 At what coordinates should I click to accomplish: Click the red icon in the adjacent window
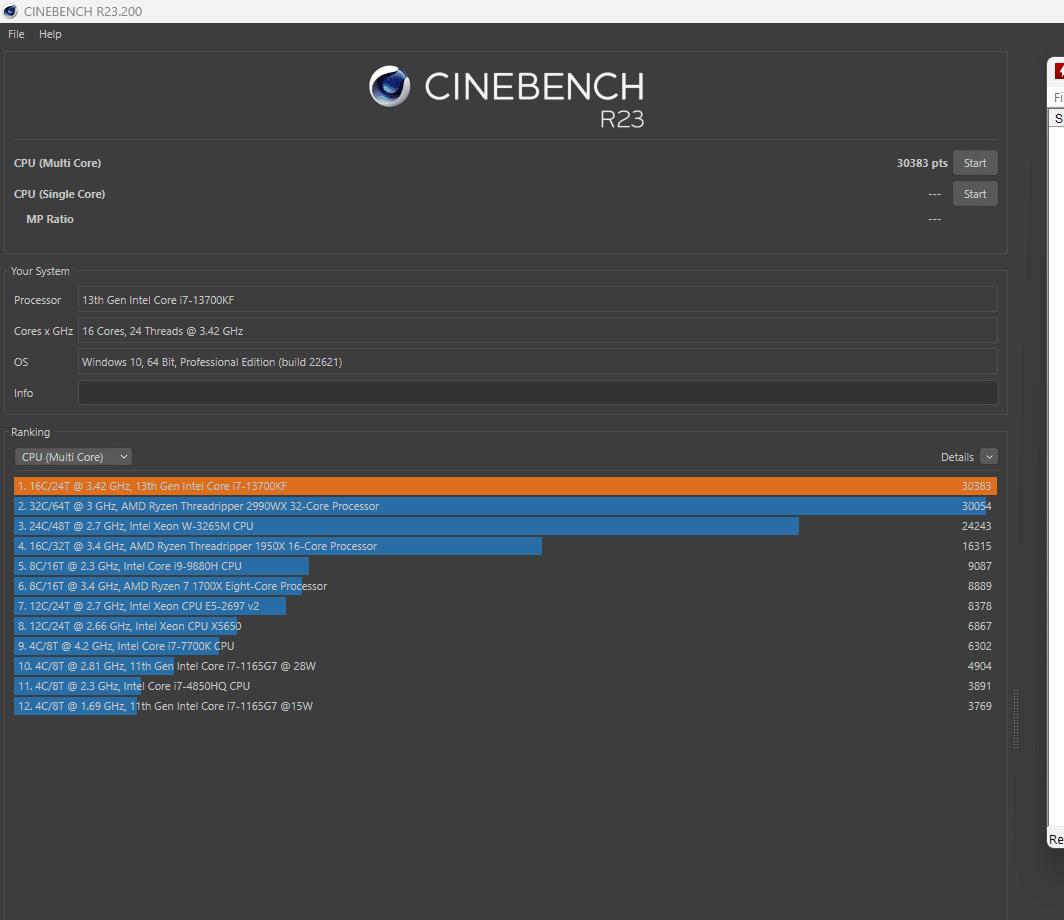click(1059, 71)
